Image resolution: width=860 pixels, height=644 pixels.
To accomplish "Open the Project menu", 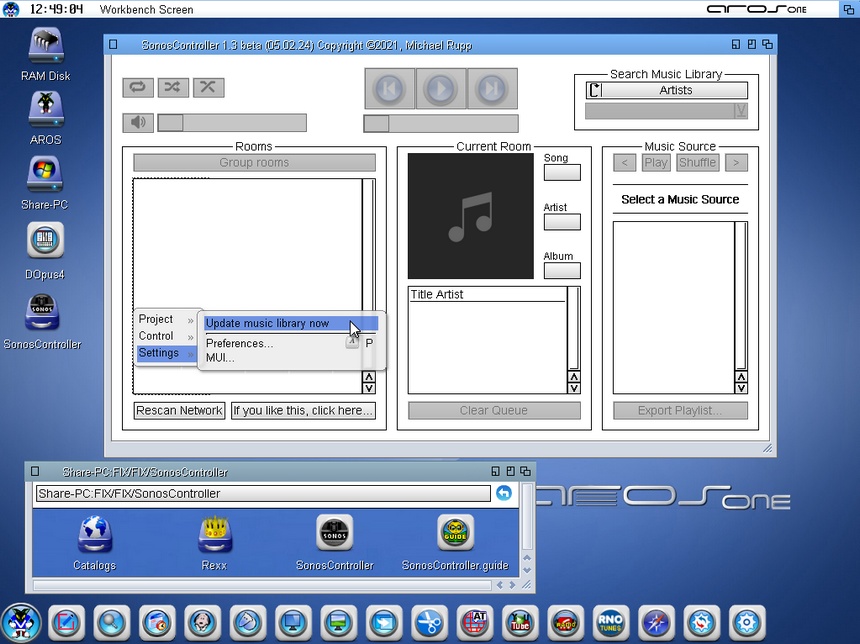I will [x=166, y=319].
